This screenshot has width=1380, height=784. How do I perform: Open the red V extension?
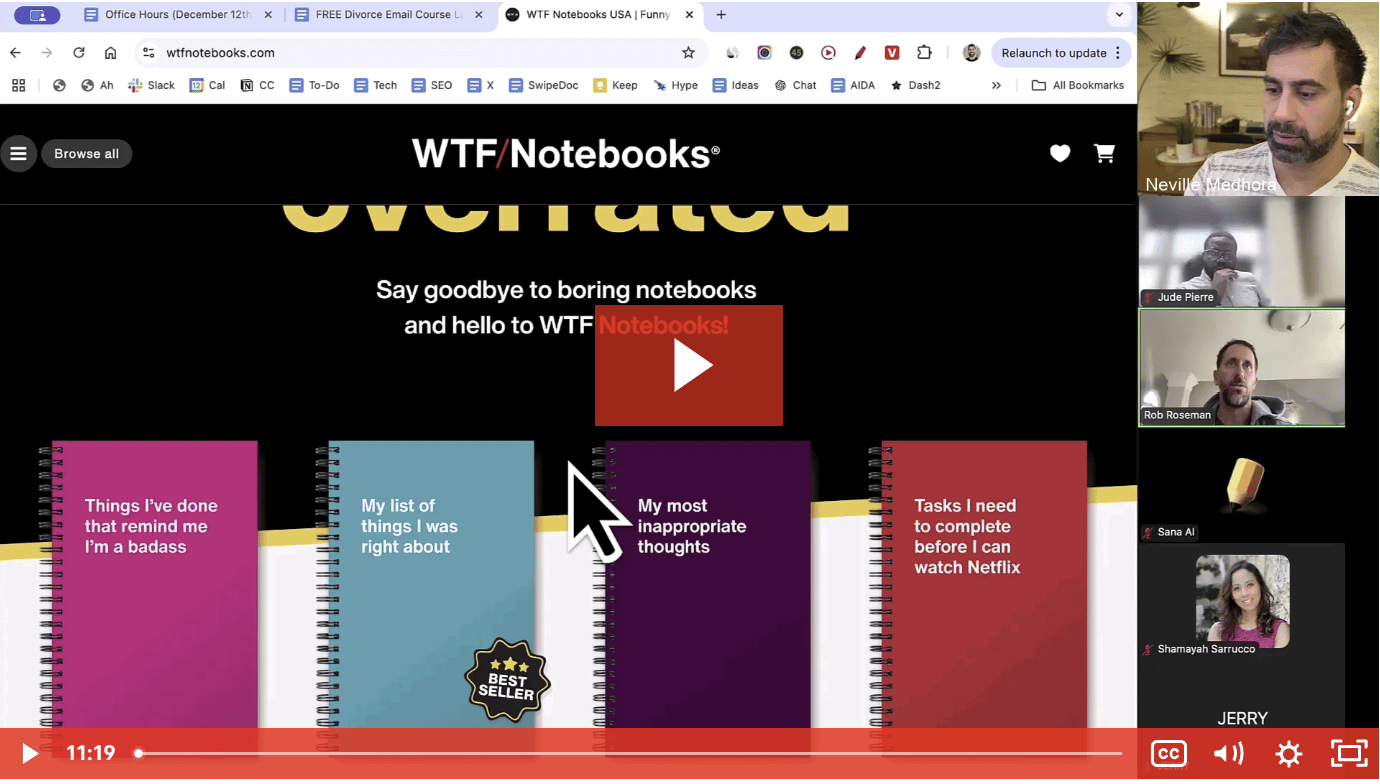pyautogui.click(x=892, y=53)
